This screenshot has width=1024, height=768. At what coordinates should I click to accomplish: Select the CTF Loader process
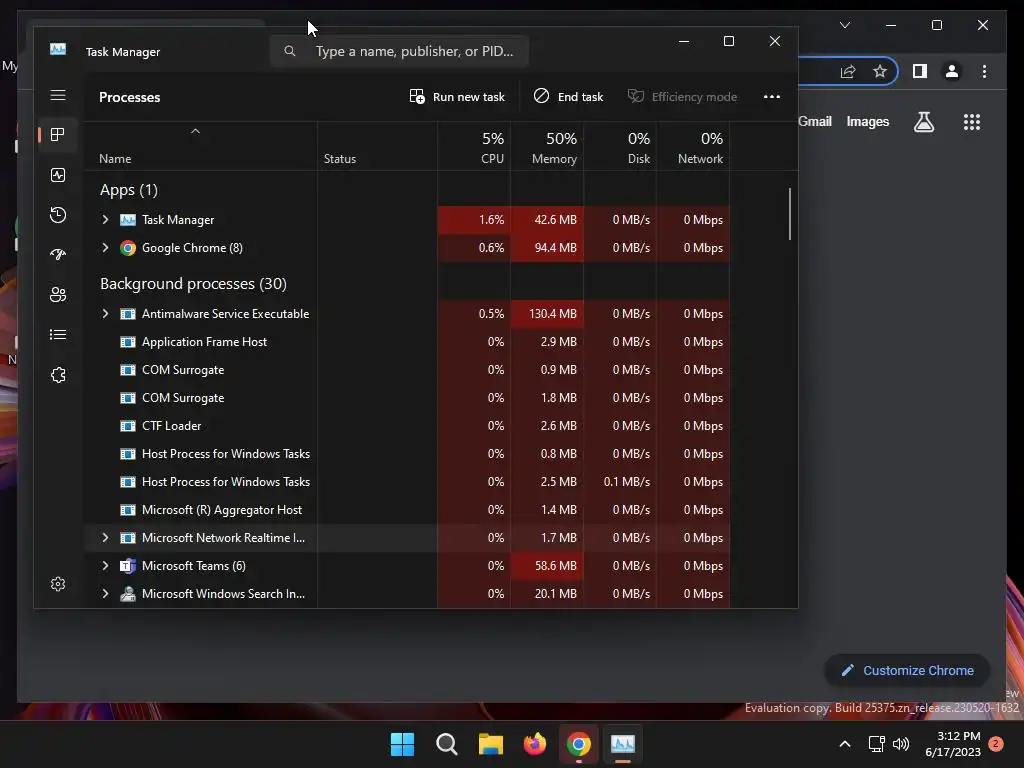406,426
